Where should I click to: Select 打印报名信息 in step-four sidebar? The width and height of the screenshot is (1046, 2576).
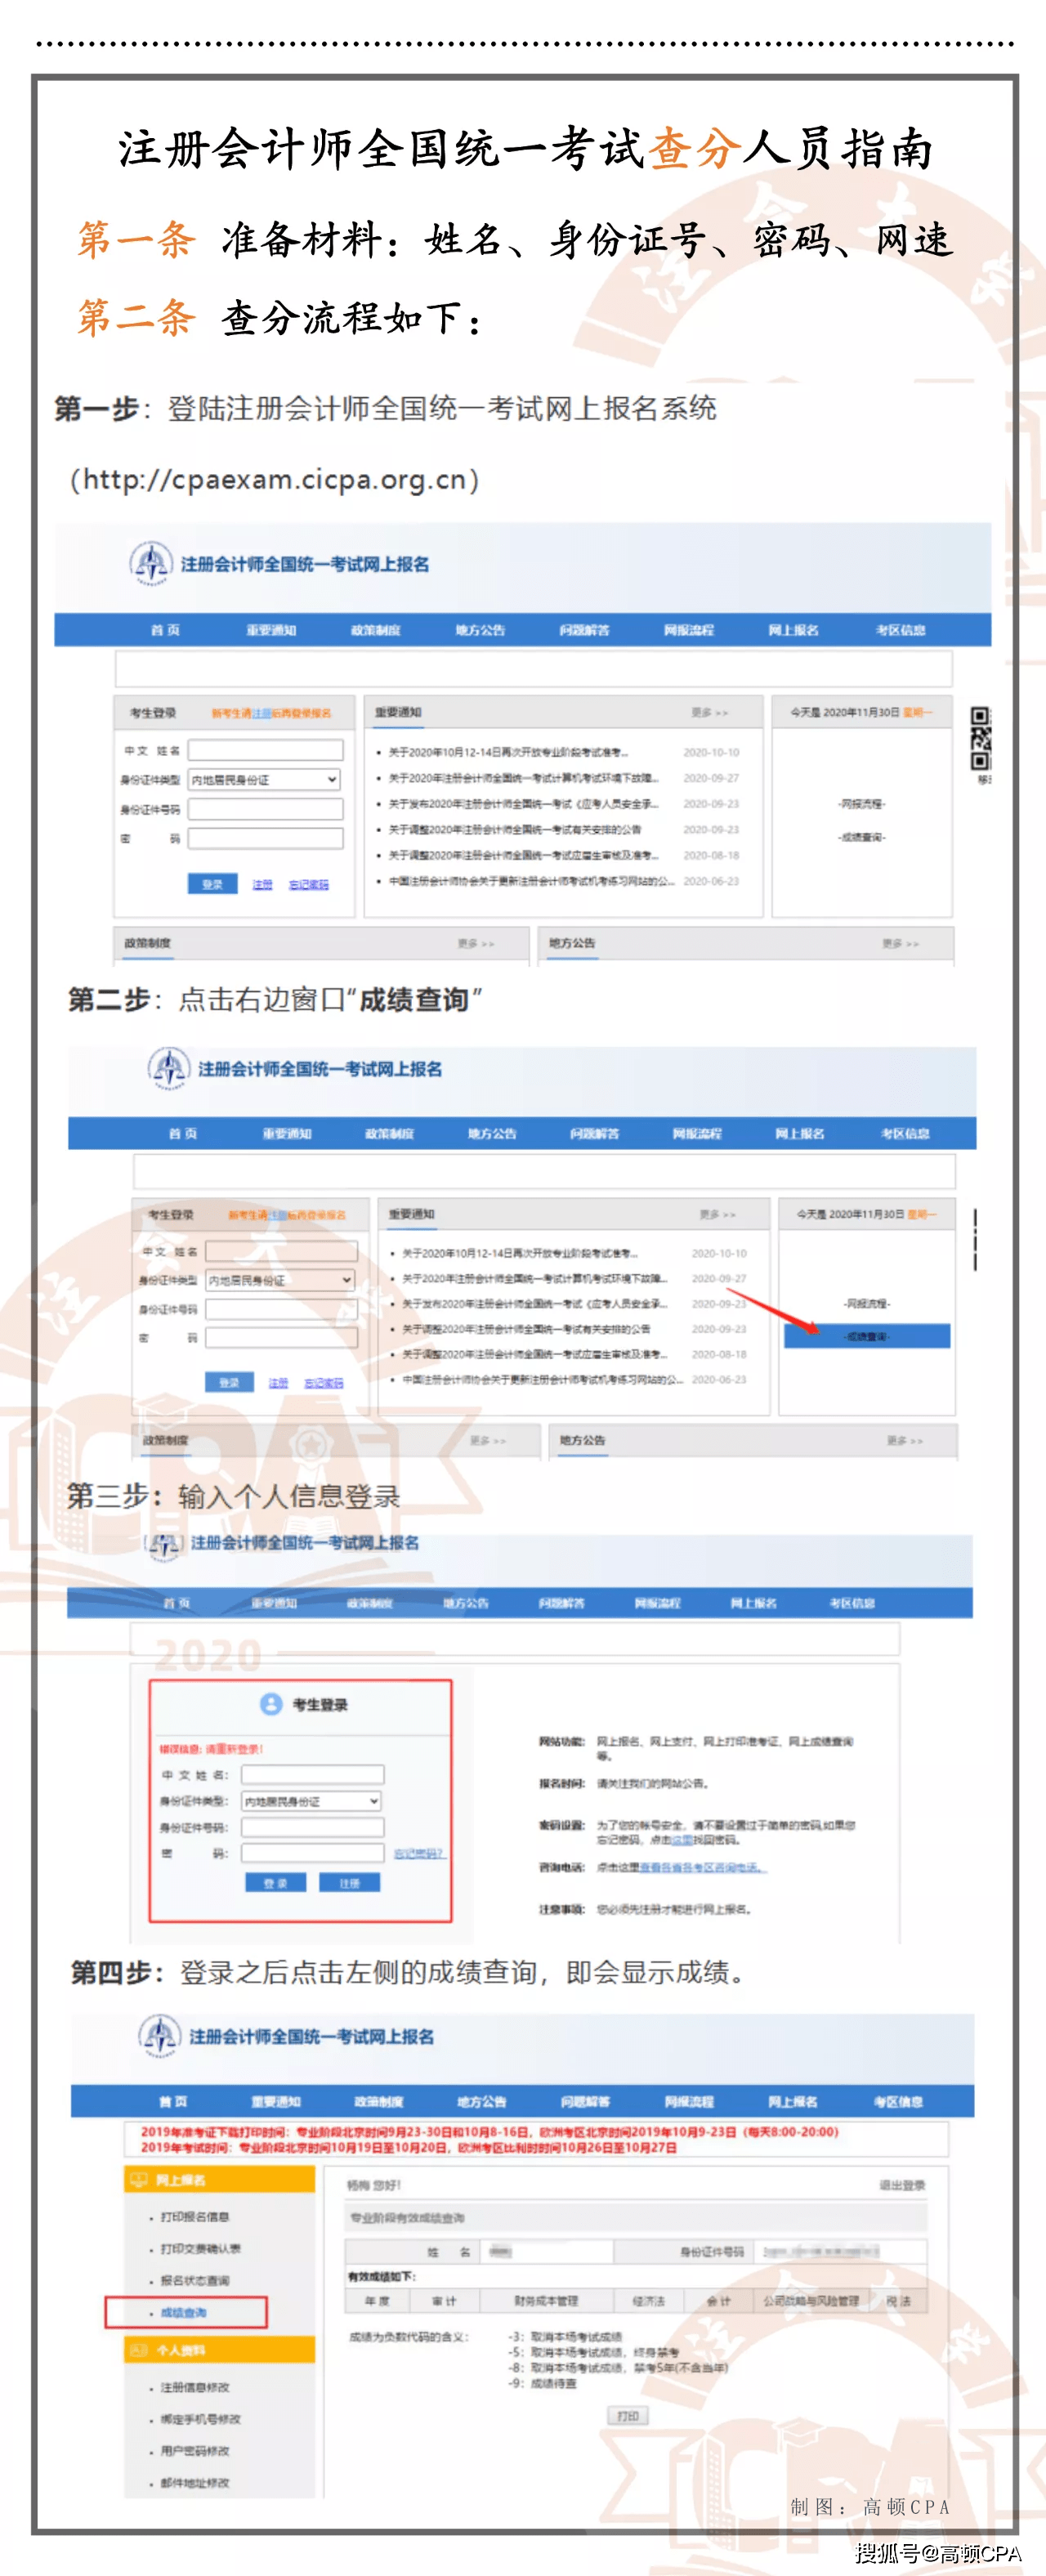(x=194, y=2216)
